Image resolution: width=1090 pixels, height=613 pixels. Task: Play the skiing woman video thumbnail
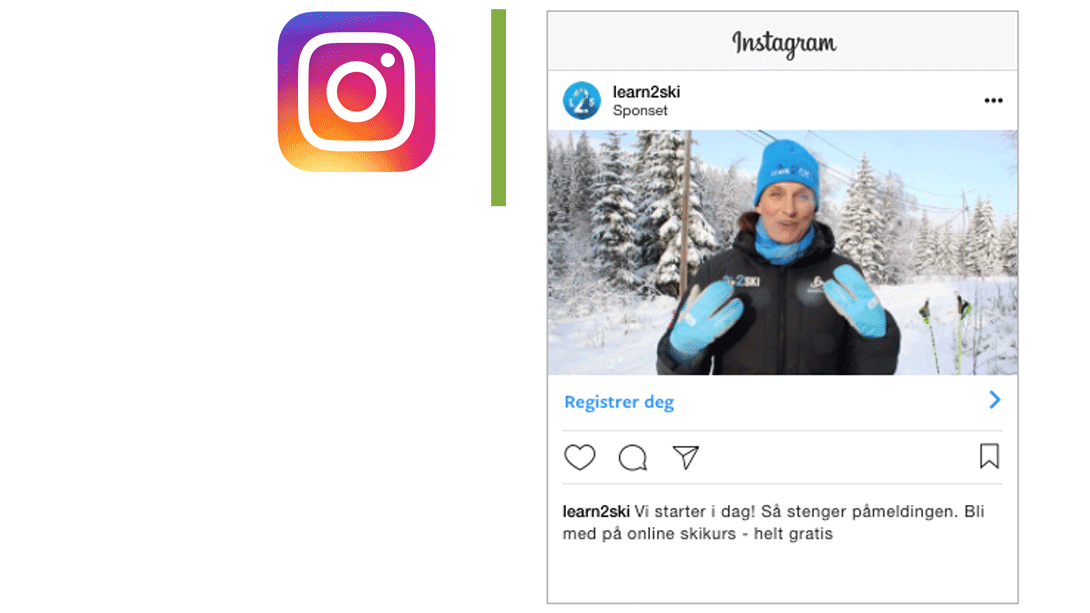coord(782,252)
